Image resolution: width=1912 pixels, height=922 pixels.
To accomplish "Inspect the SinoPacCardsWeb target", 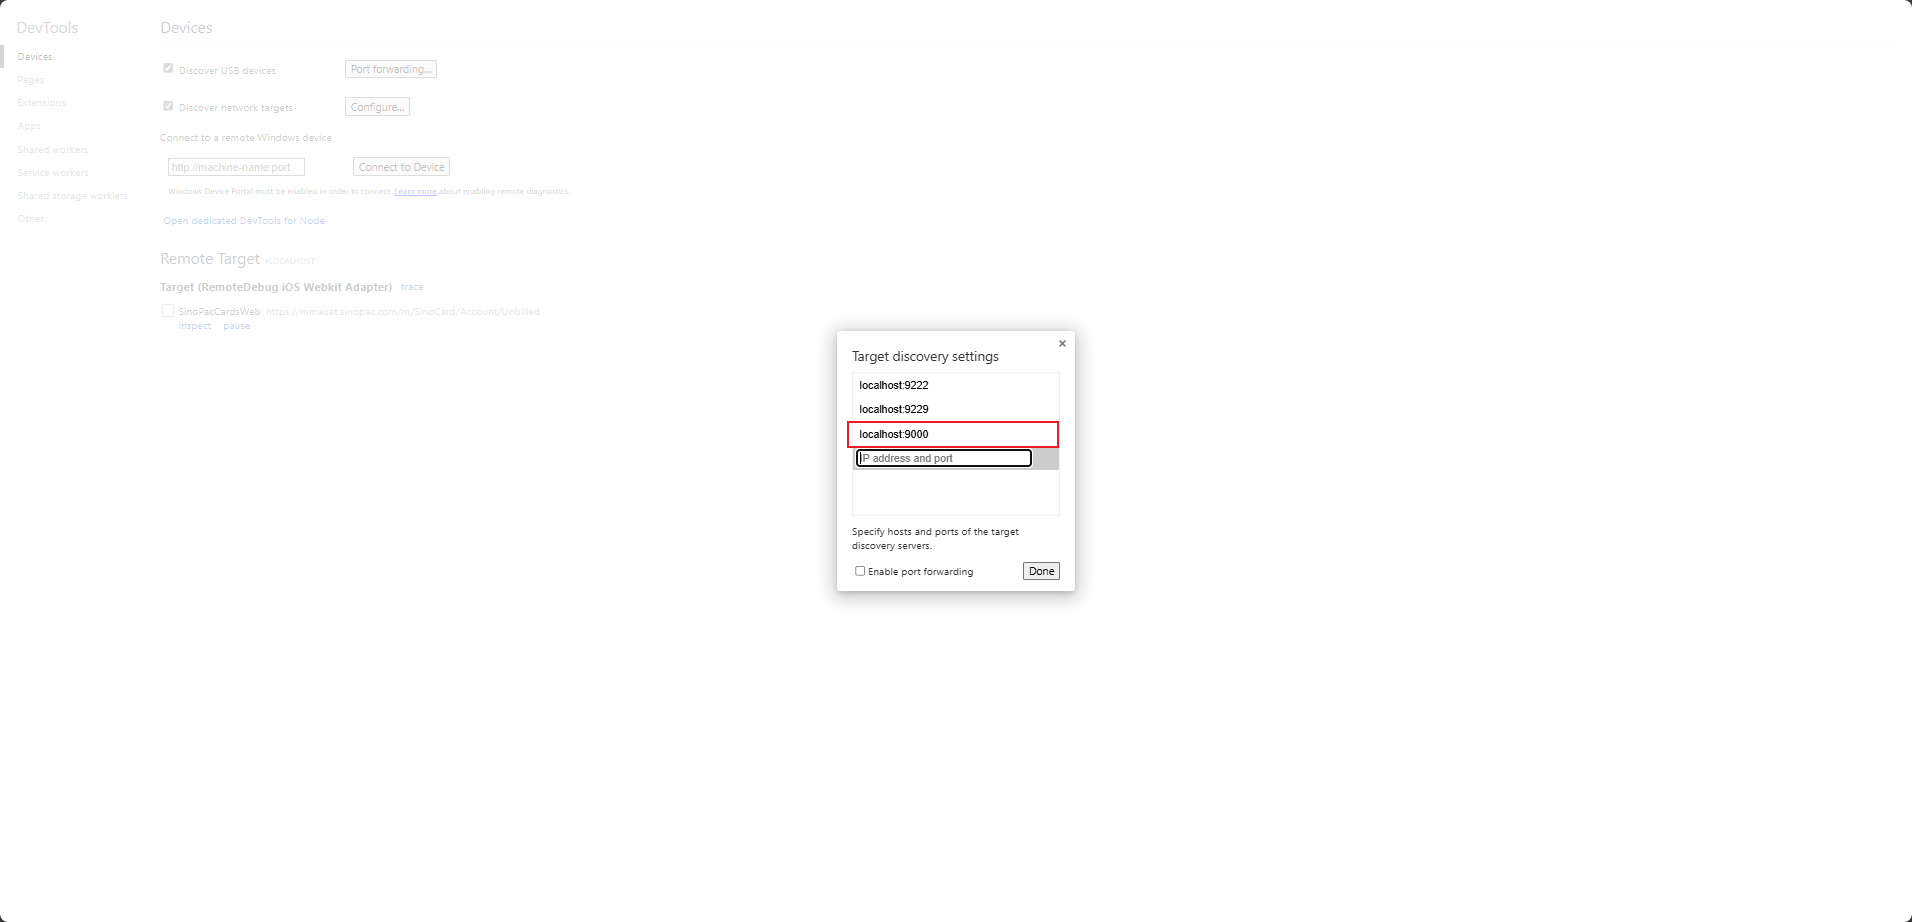I will pyautogui.click(x=195, y=326).
